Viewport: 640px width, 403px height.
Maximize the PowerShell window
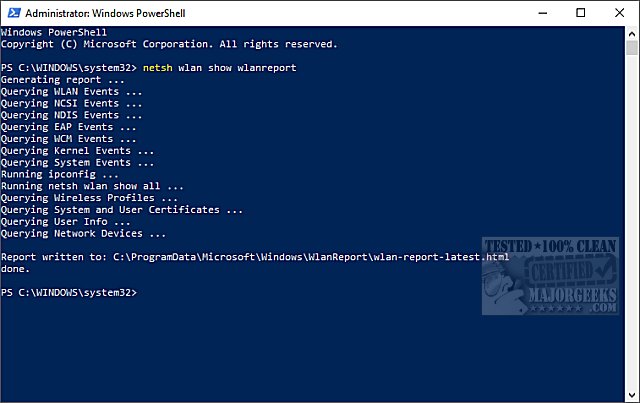[x=581, y=13]
